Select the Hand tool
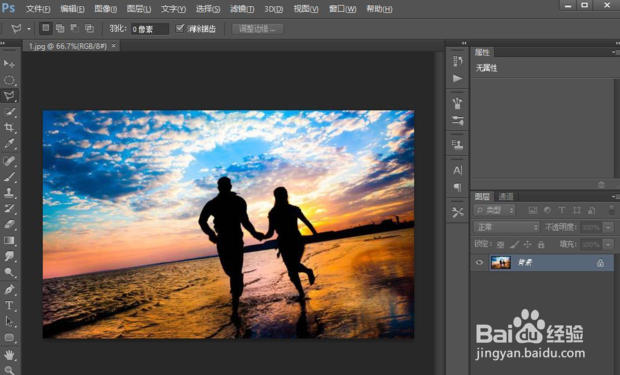The width and height of the screenshot is (620, 375). (9, 355)
